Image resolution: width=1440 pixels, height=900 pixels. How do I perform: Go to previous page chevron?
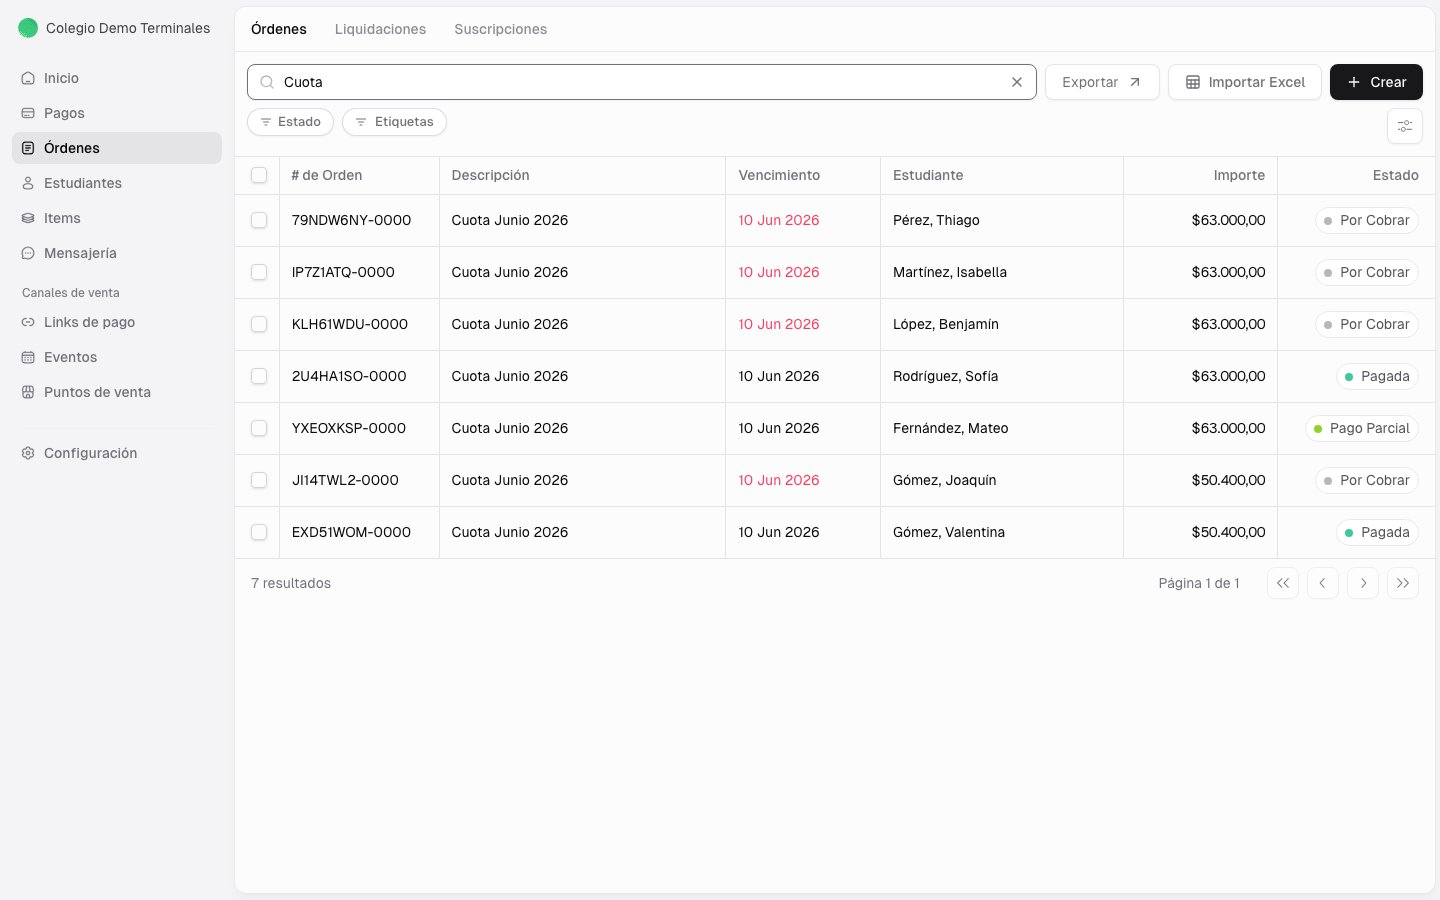coord(1323,583)
